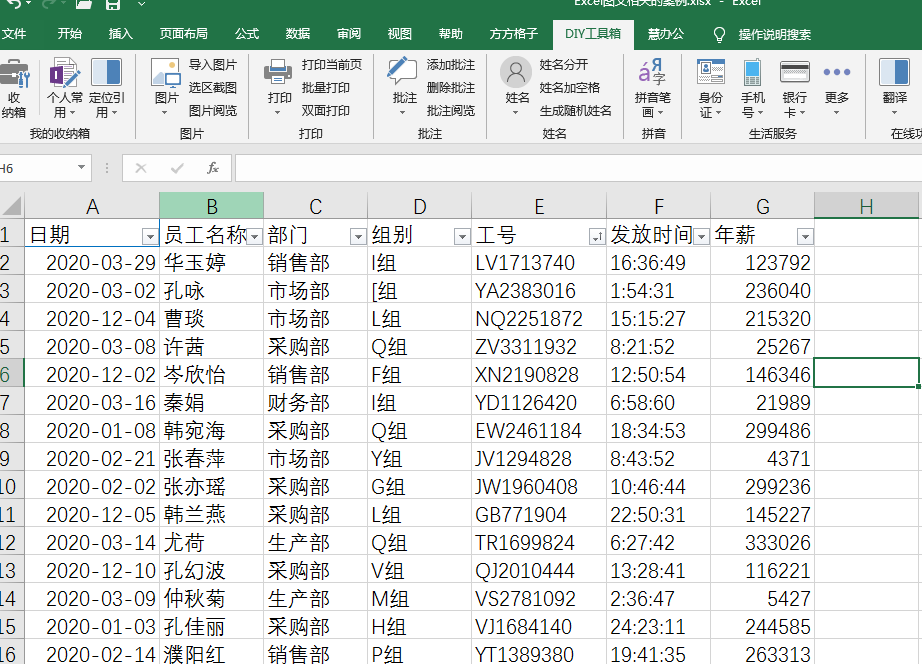Switch to the 慧办公 ribbon tab

[x=666, y=34]
